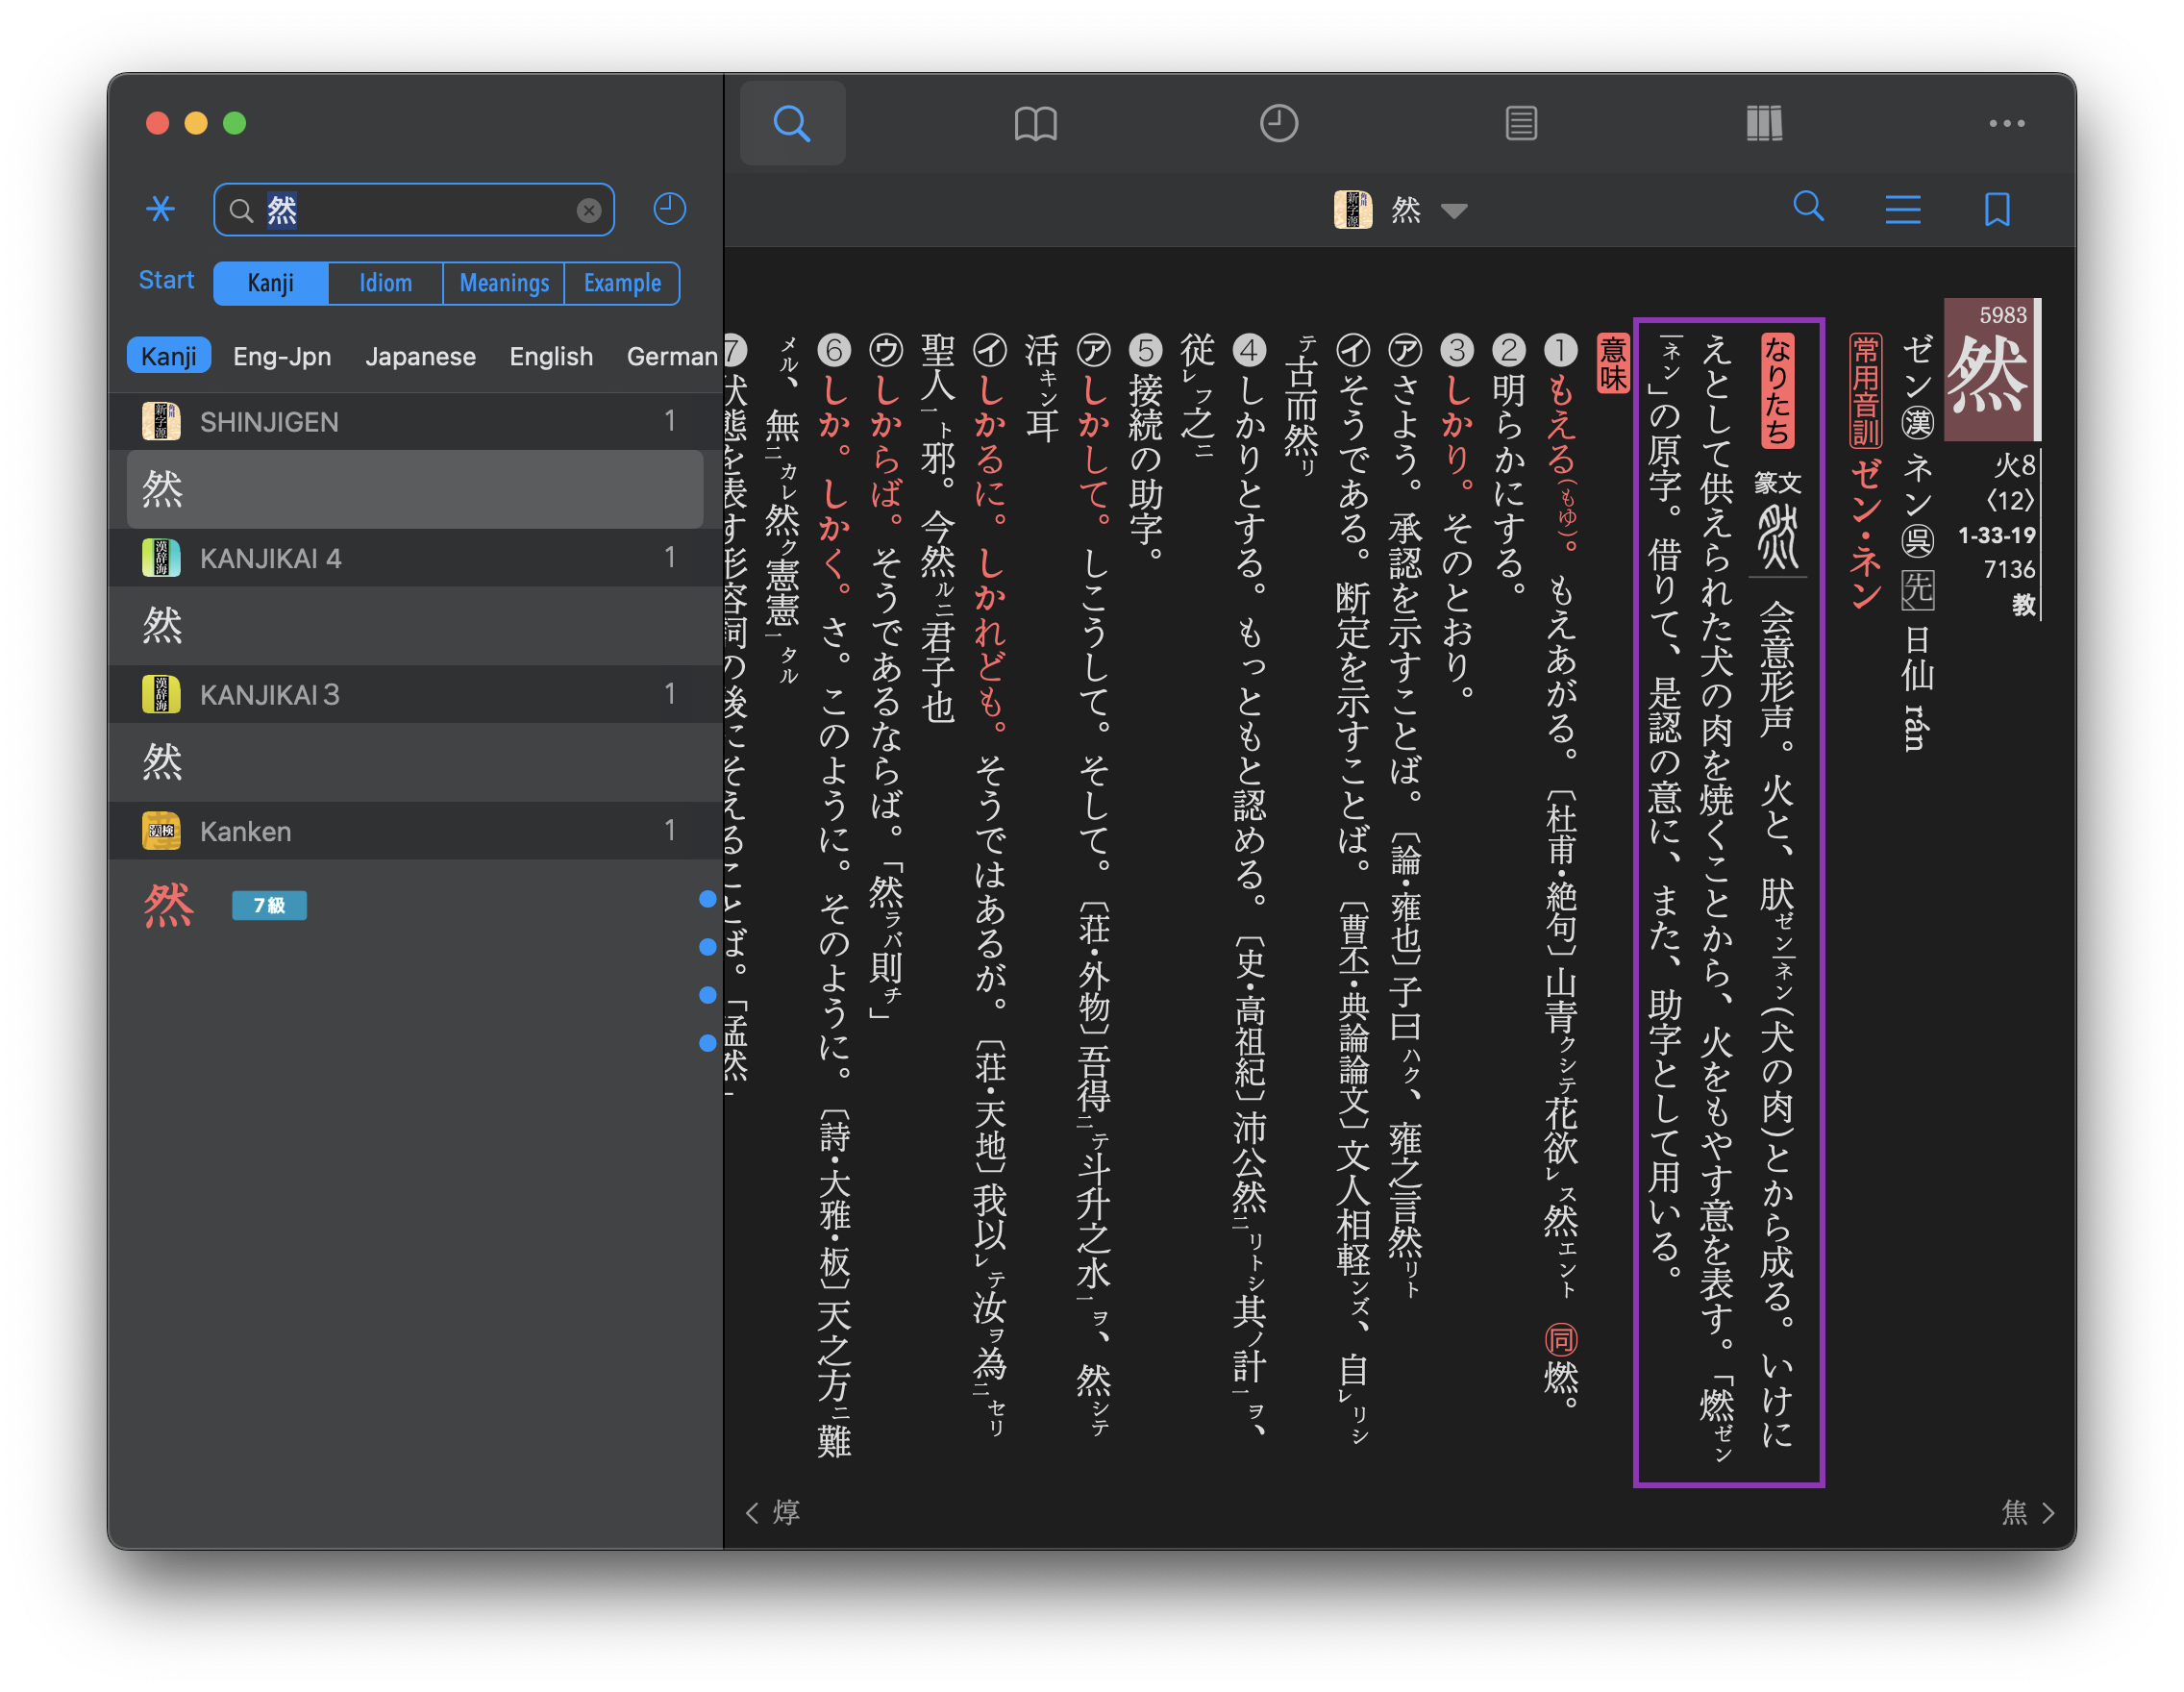2184x1692 pixels.
Task: Open the bookshelf library icon
Action: 1764,124
